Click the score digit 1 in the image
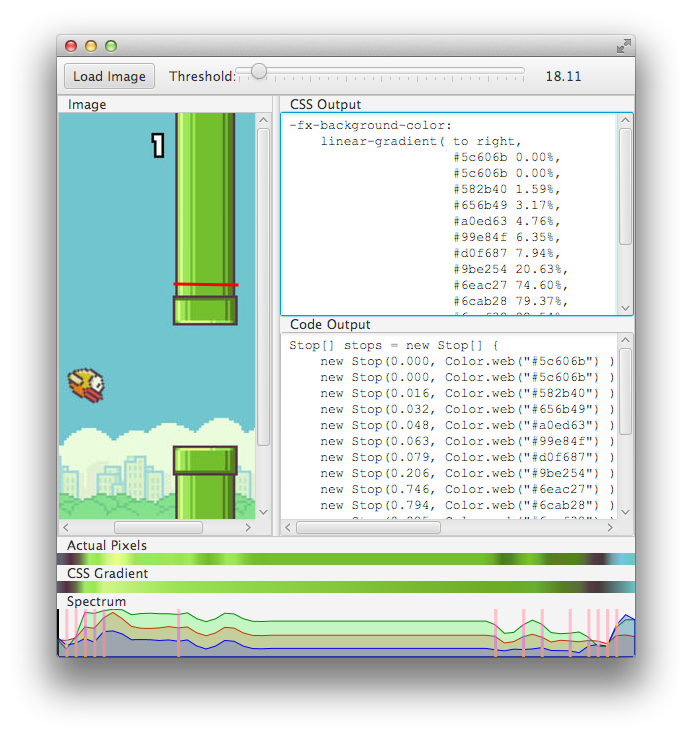Image resolution: width=692 pixels, height=736 pixels. 158,146
